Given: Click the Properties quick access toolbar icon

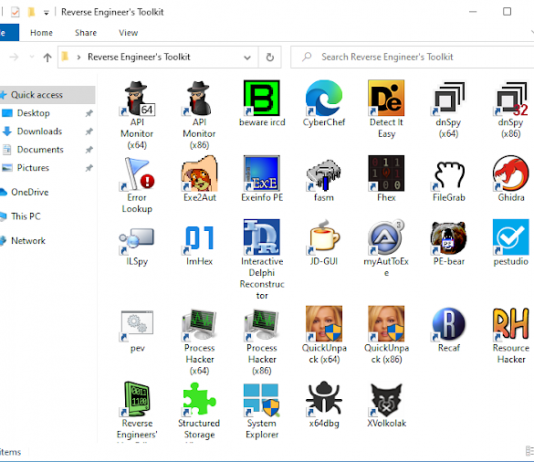Looking at the screenshot, I should tap(15, 12).
